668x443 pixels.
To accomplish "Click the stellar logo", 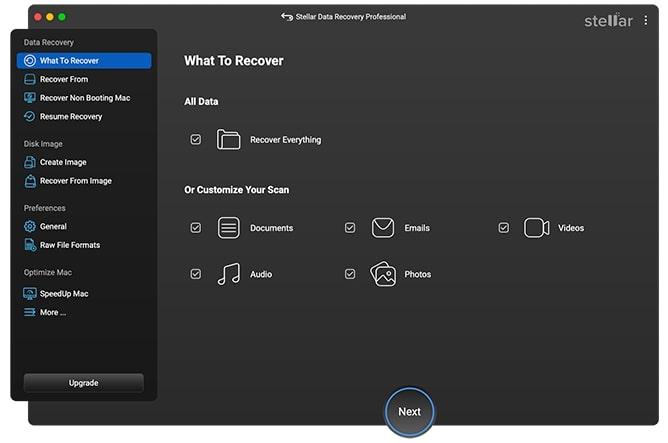I will pyautogui.click(x=608, y=20).
